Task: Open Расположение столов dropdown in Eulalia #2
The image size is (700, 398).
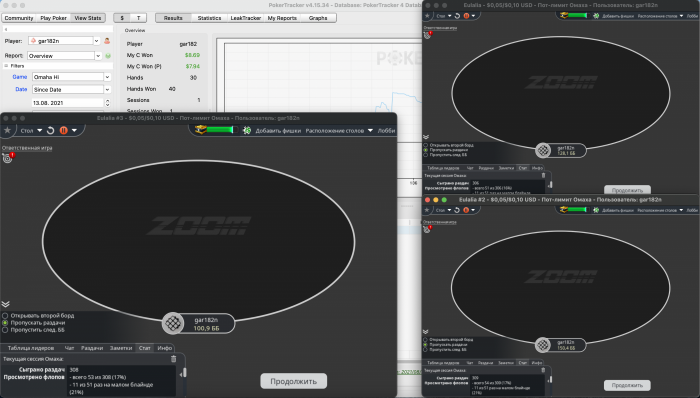Action: pyautogui.click(x=660, y=210)
